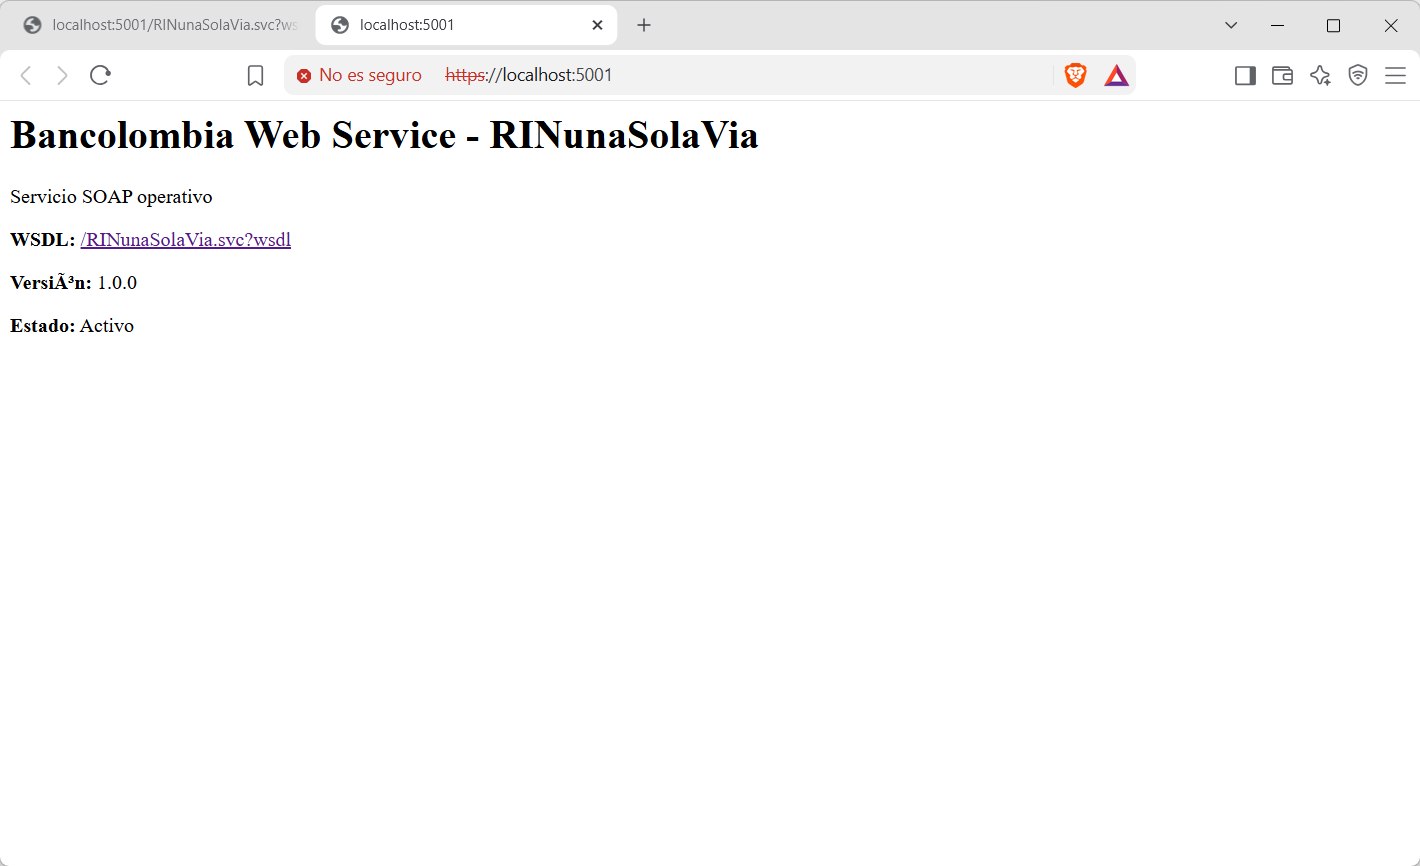The width and height of the screenshot is (1420, 866).
Task: Open the Brave Shields lion icon
Action: (1075, 75)
